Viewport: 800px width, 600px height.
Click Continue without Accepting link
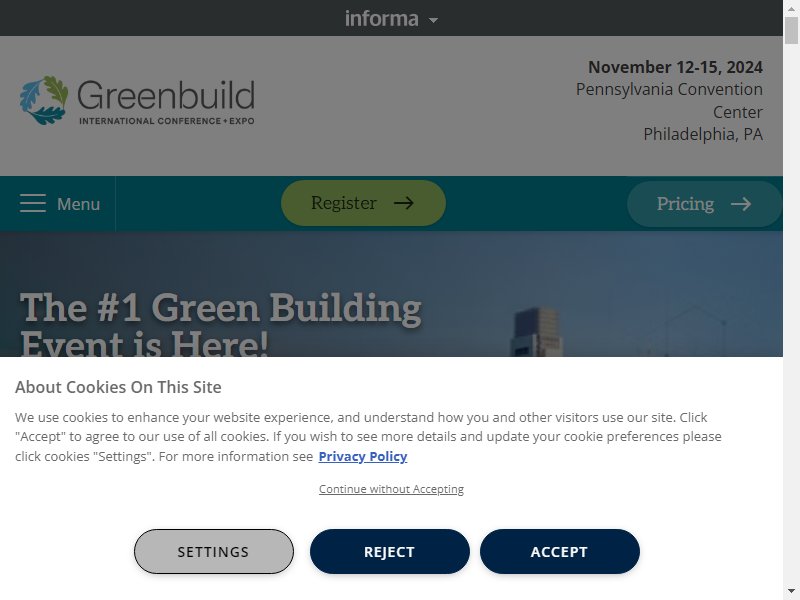tap(391, 489)
